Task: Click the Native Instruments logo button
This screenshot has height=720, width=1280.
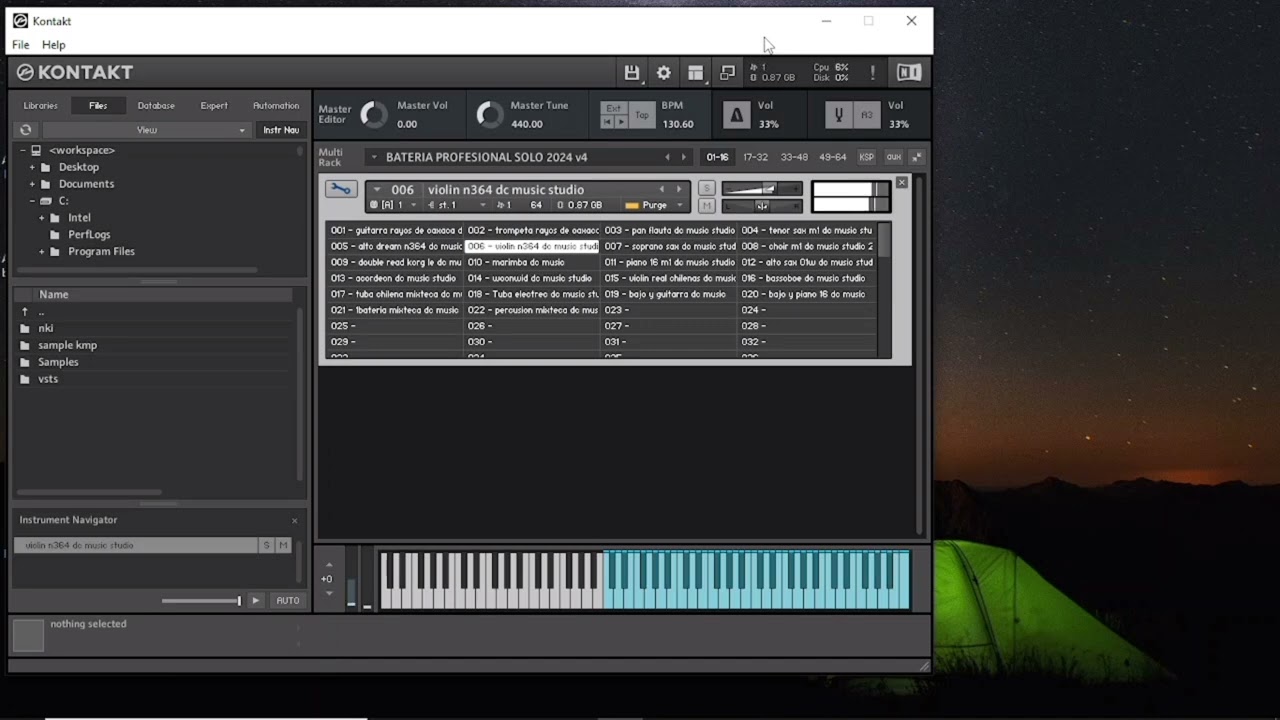Action: coord(909,72)
